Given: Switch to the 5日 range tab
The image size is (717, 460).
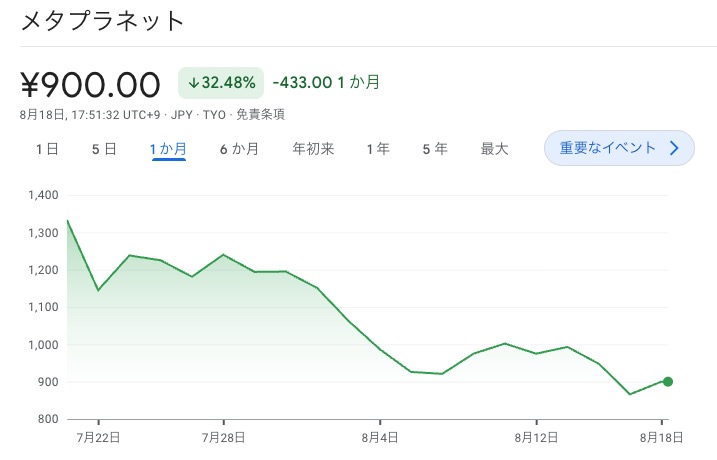Looking at the screenshot, I should click(104, 149).
